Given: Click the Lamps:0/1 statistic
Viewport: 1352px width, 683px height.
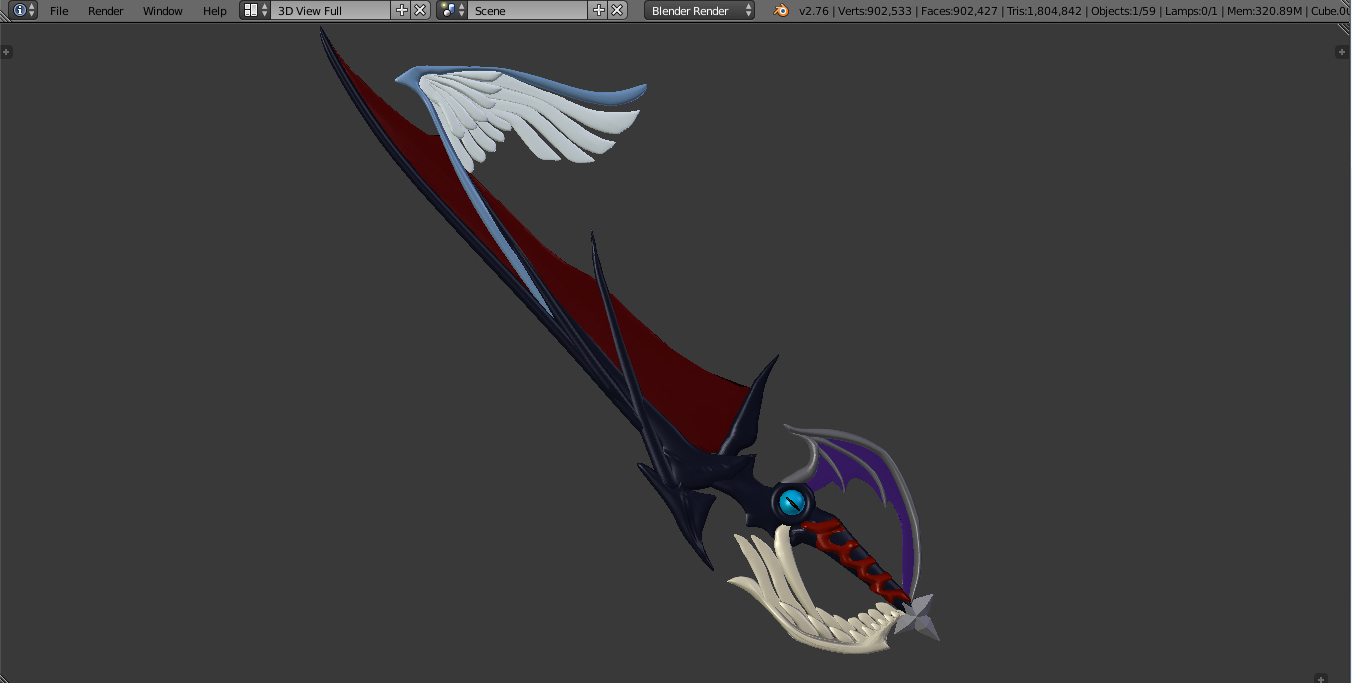Looking at the screenshot, I should tap(1189, 11).
